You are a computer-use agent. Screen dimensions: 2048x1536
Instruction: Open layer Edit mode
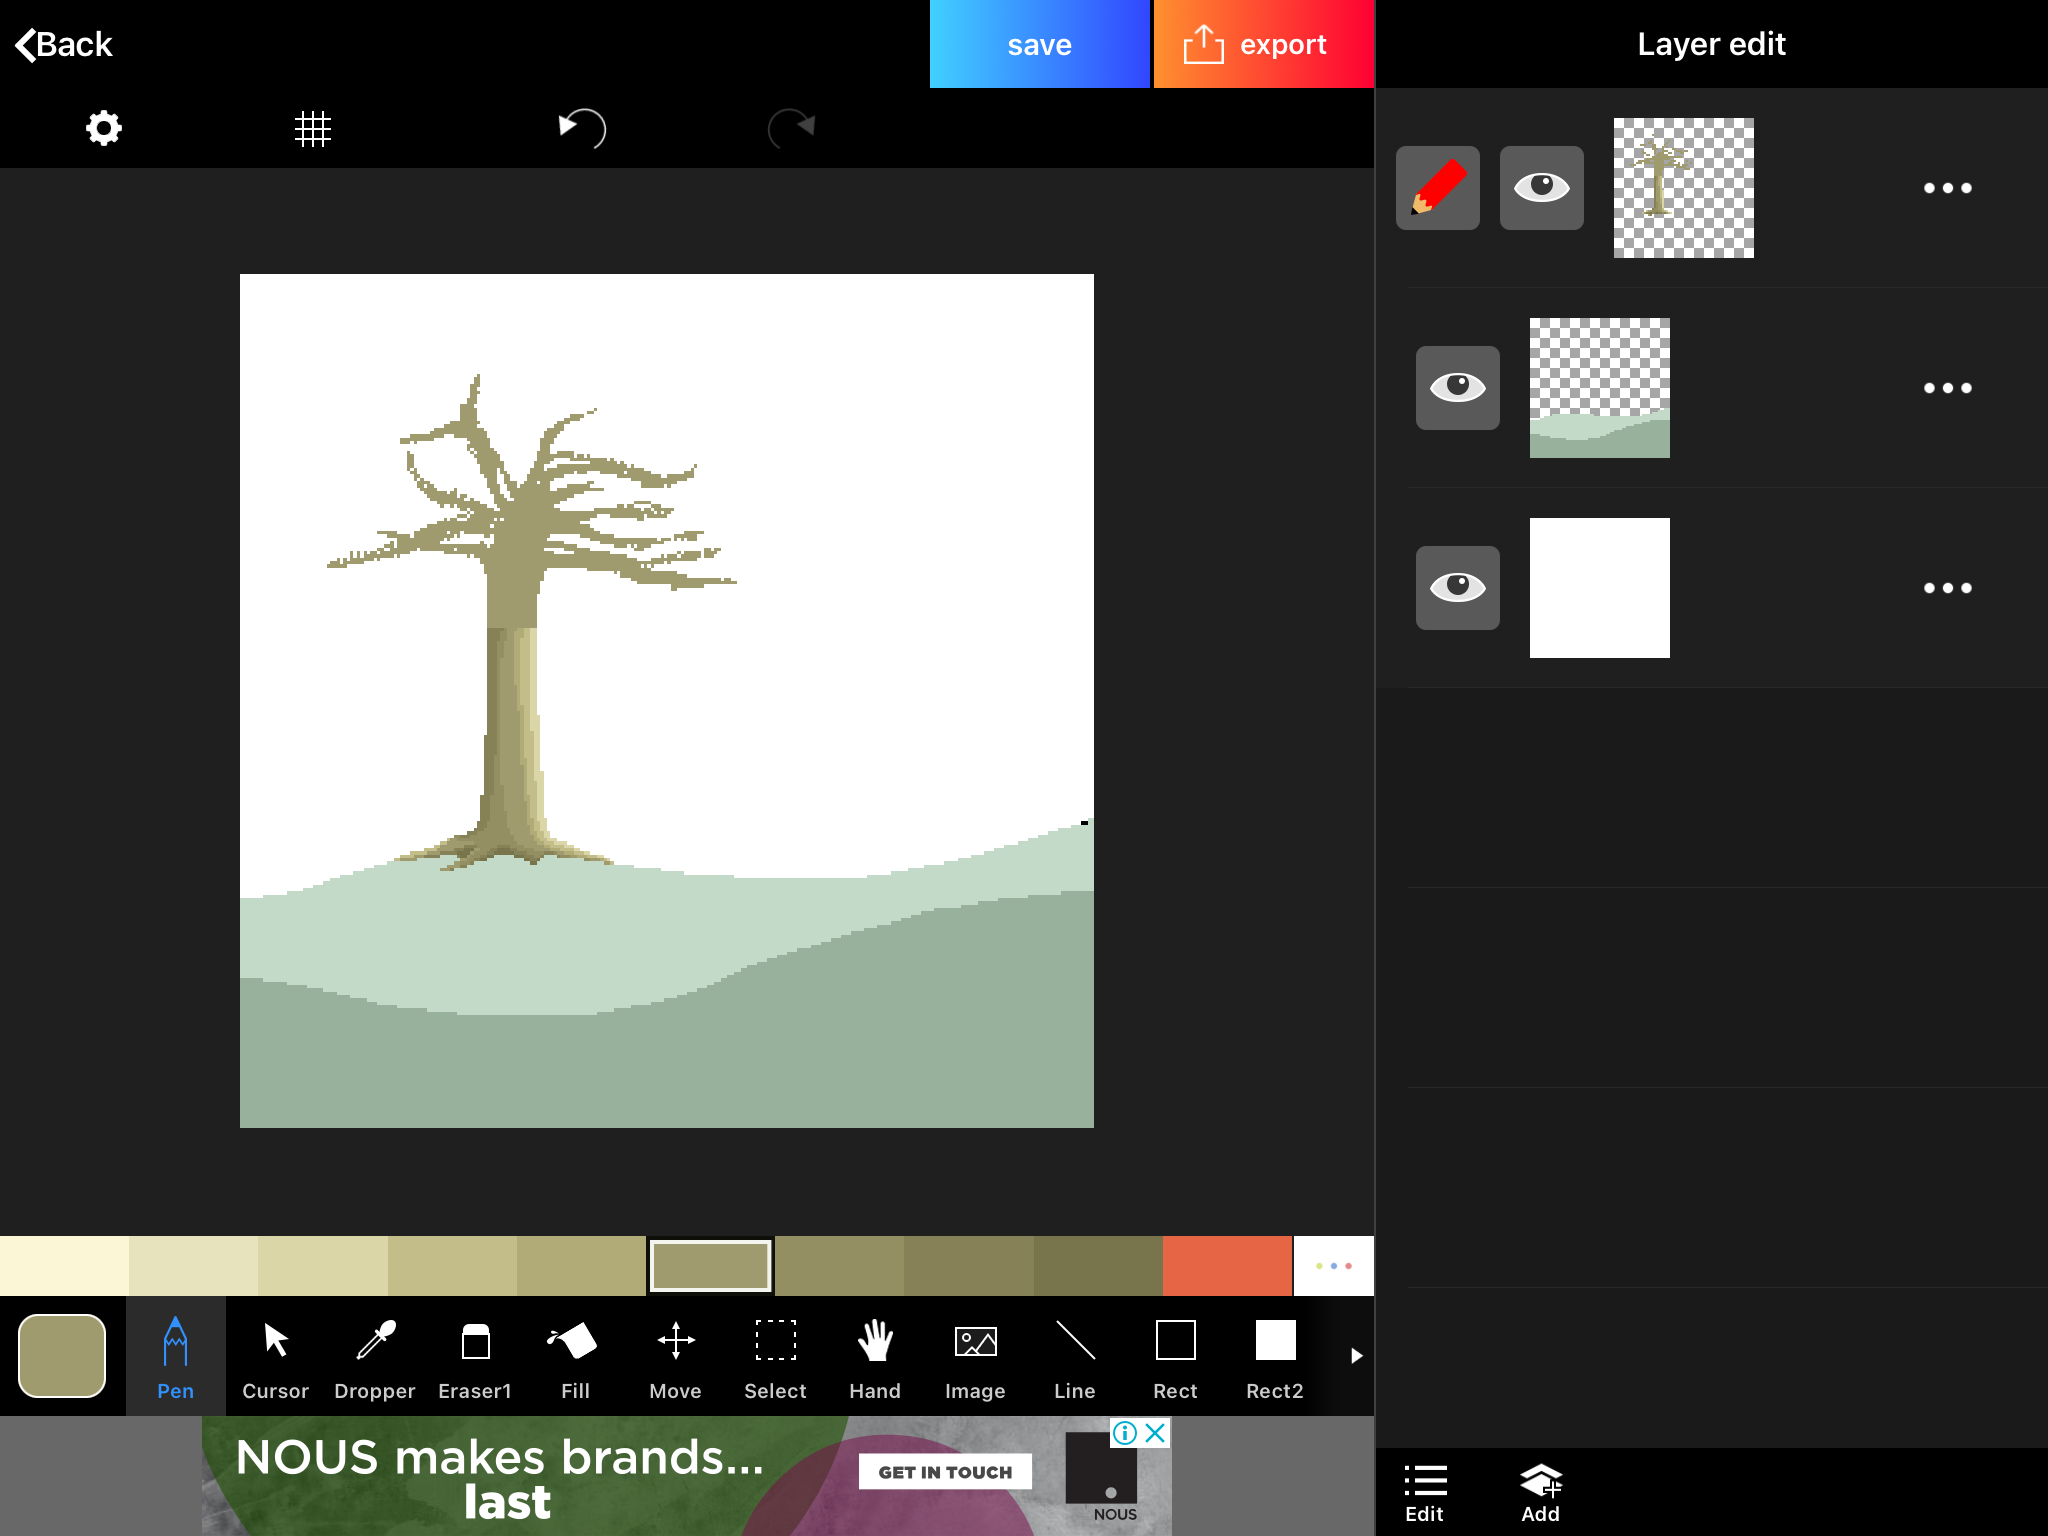1425,1493
